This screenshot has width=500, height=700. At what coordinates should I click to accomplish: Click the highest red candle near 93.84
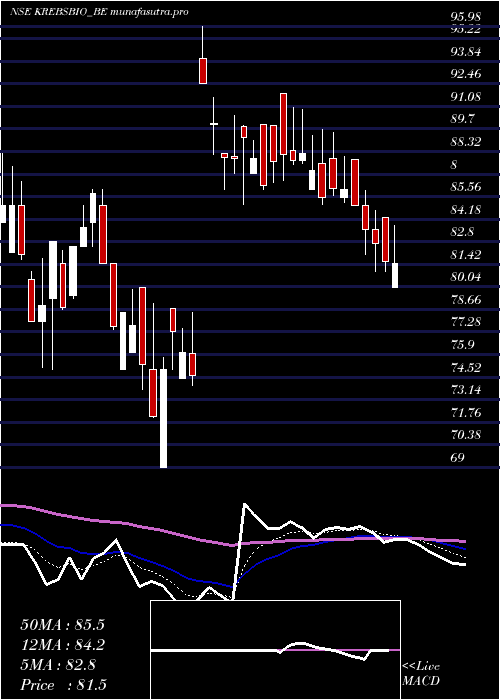[x=203, y=71]
